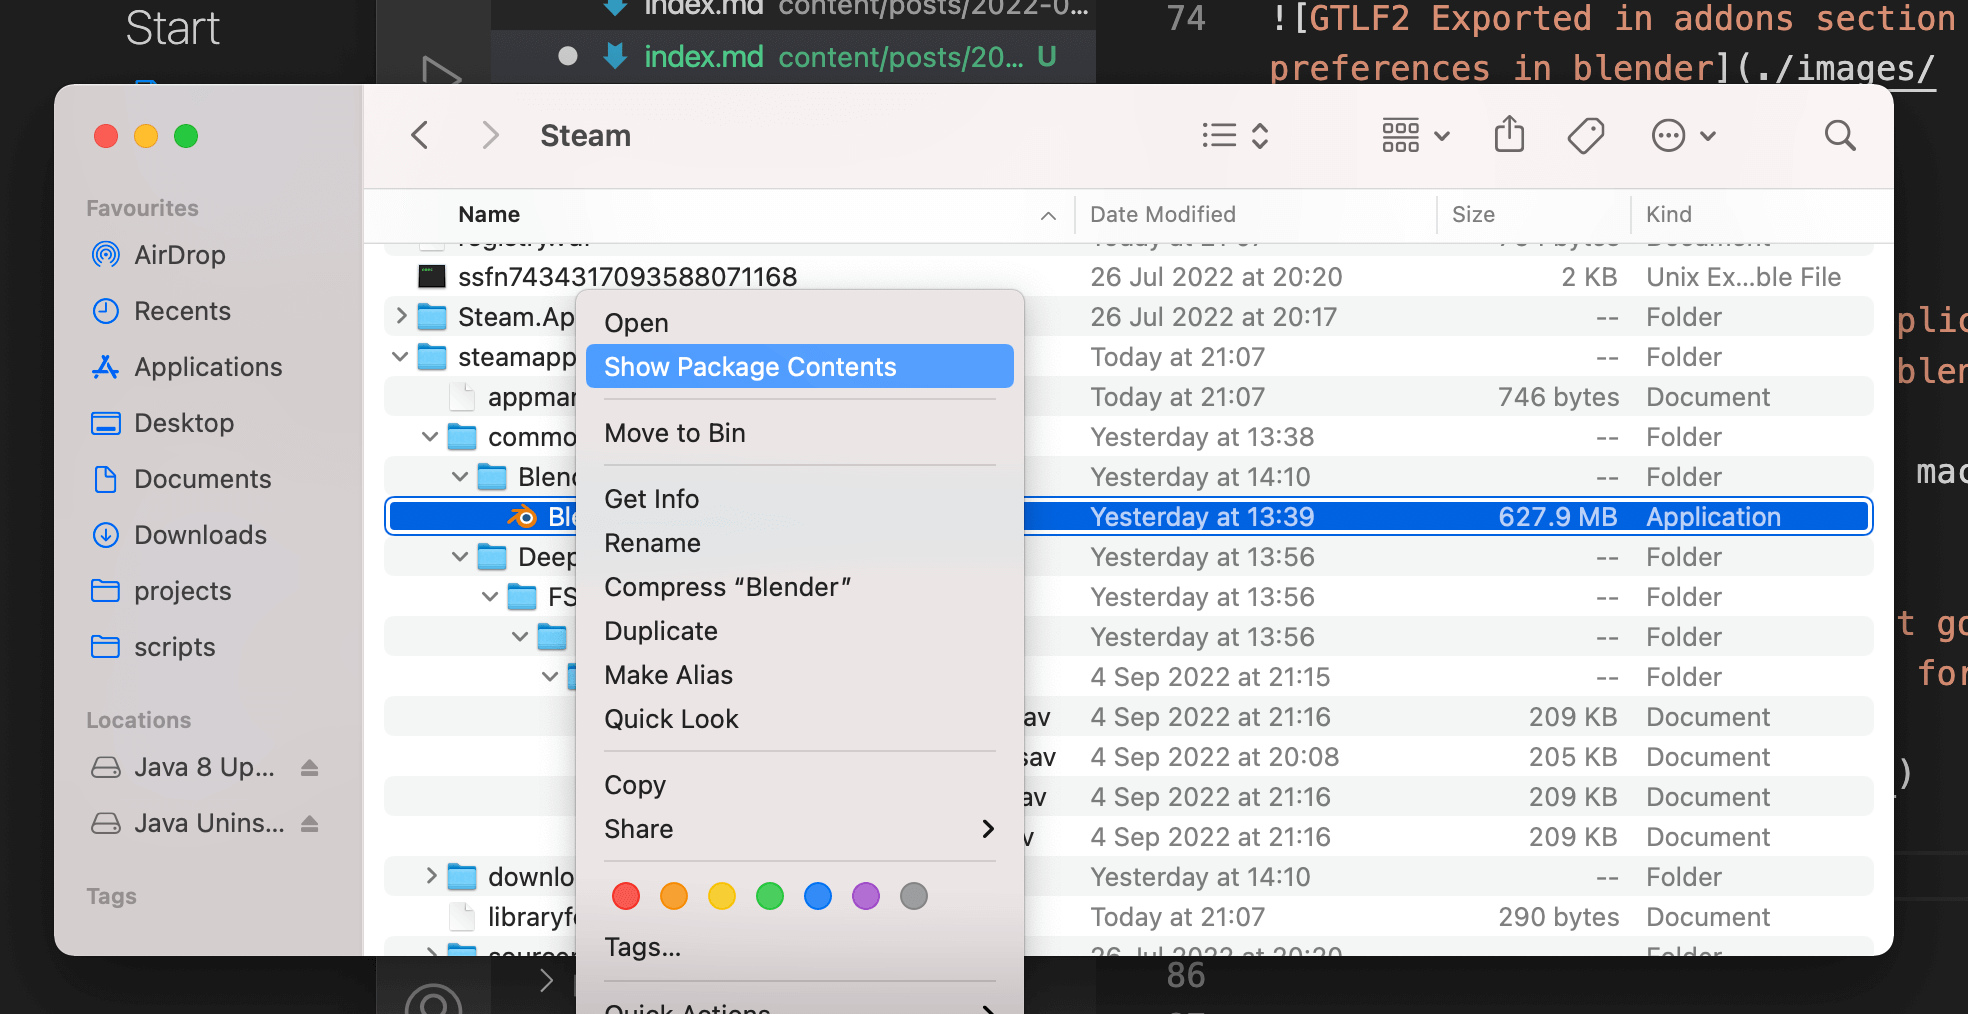Open scripts folder in sidebar
Viewport: 1968px width, 1014px height.
(x=152, y=647)
